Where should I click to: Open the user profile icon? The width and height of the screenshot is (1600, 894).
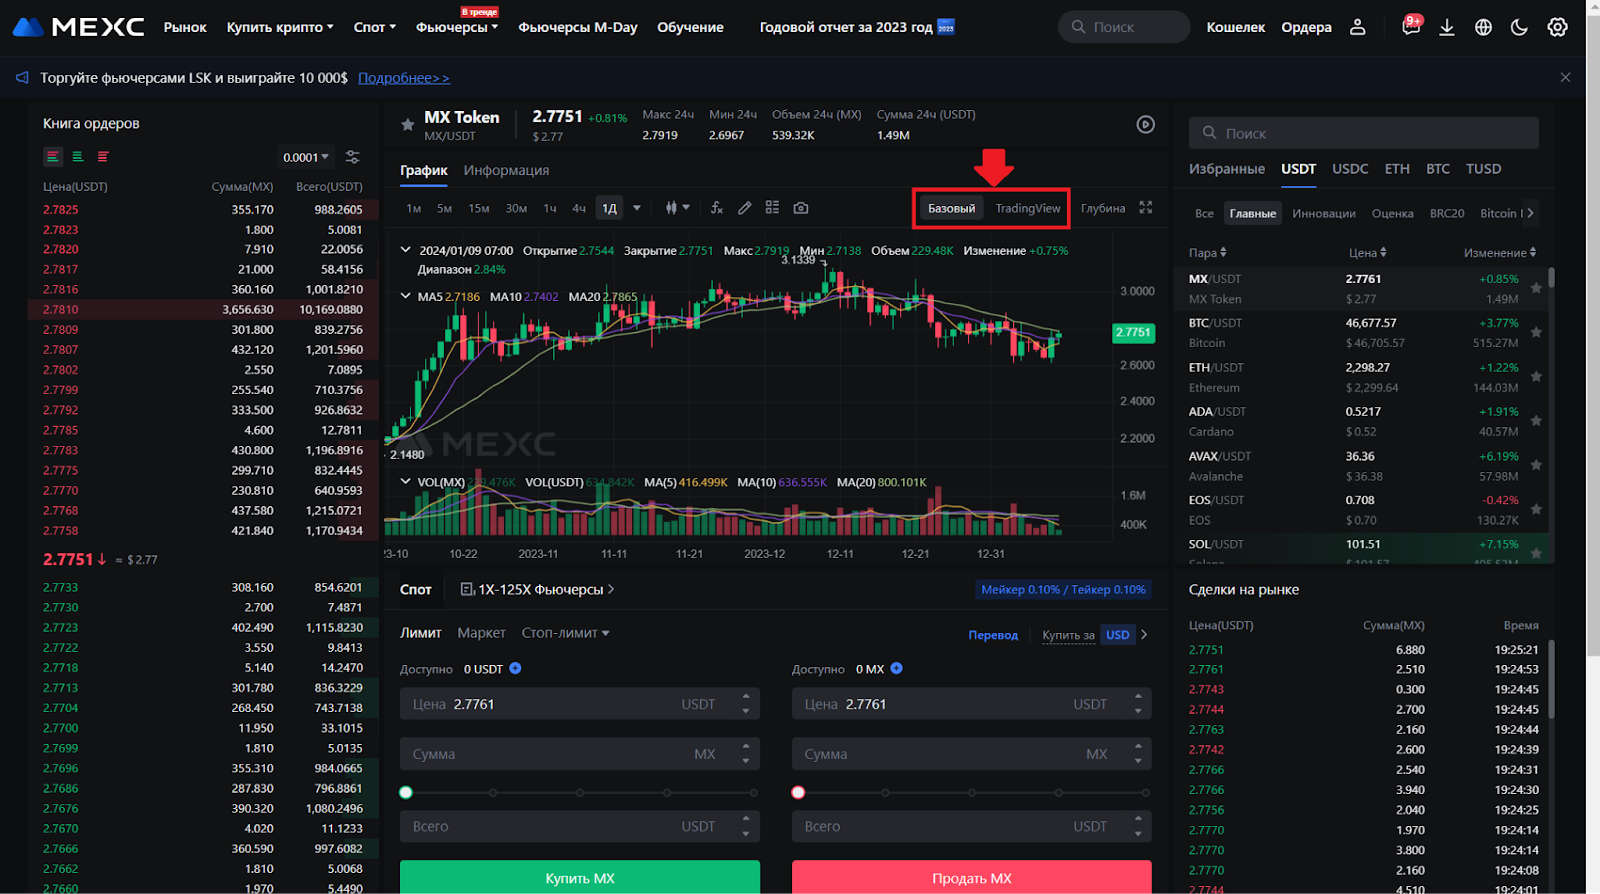pos(1357,27)
